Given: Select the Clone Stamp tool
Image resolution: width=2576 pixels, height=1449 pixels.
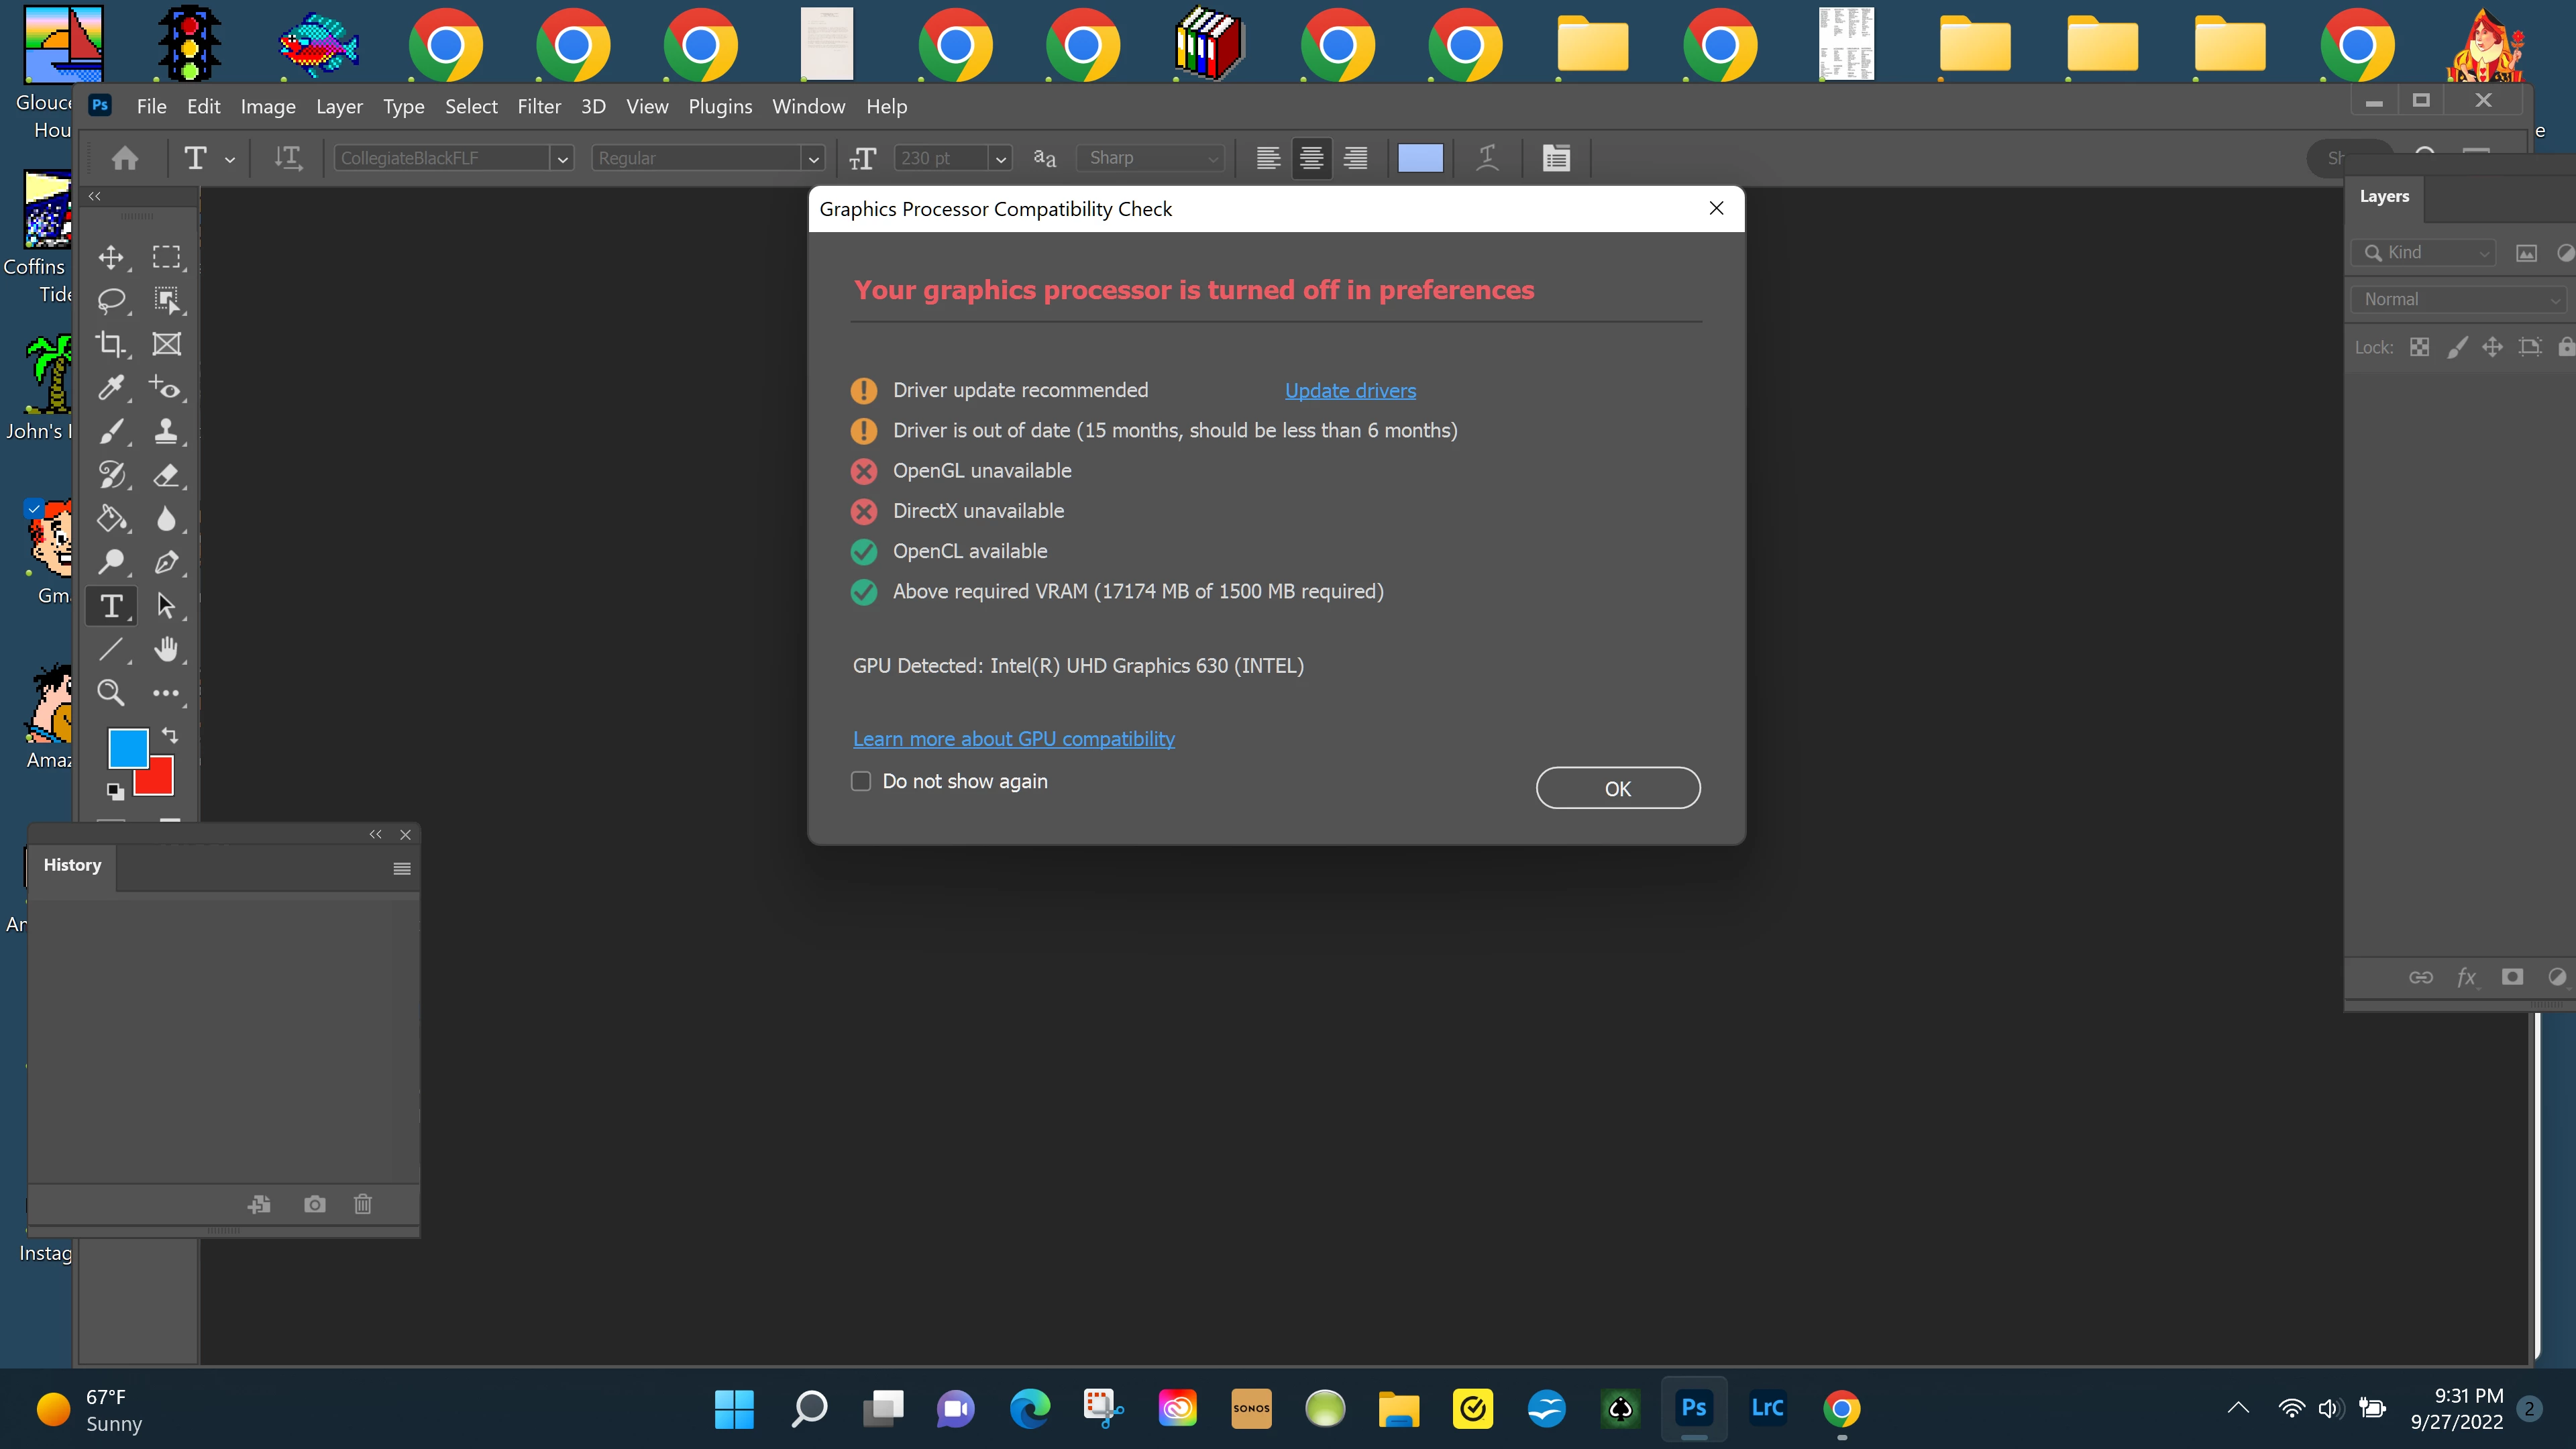Looking at the screenshot, I should (x=166, y=431).
